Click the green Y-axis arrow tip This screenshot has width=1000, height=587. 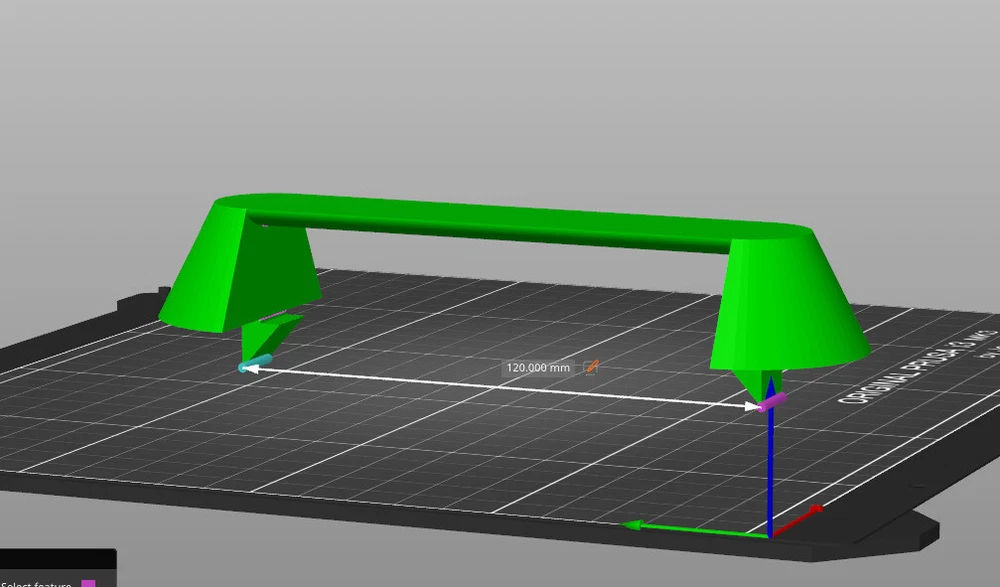630,526
